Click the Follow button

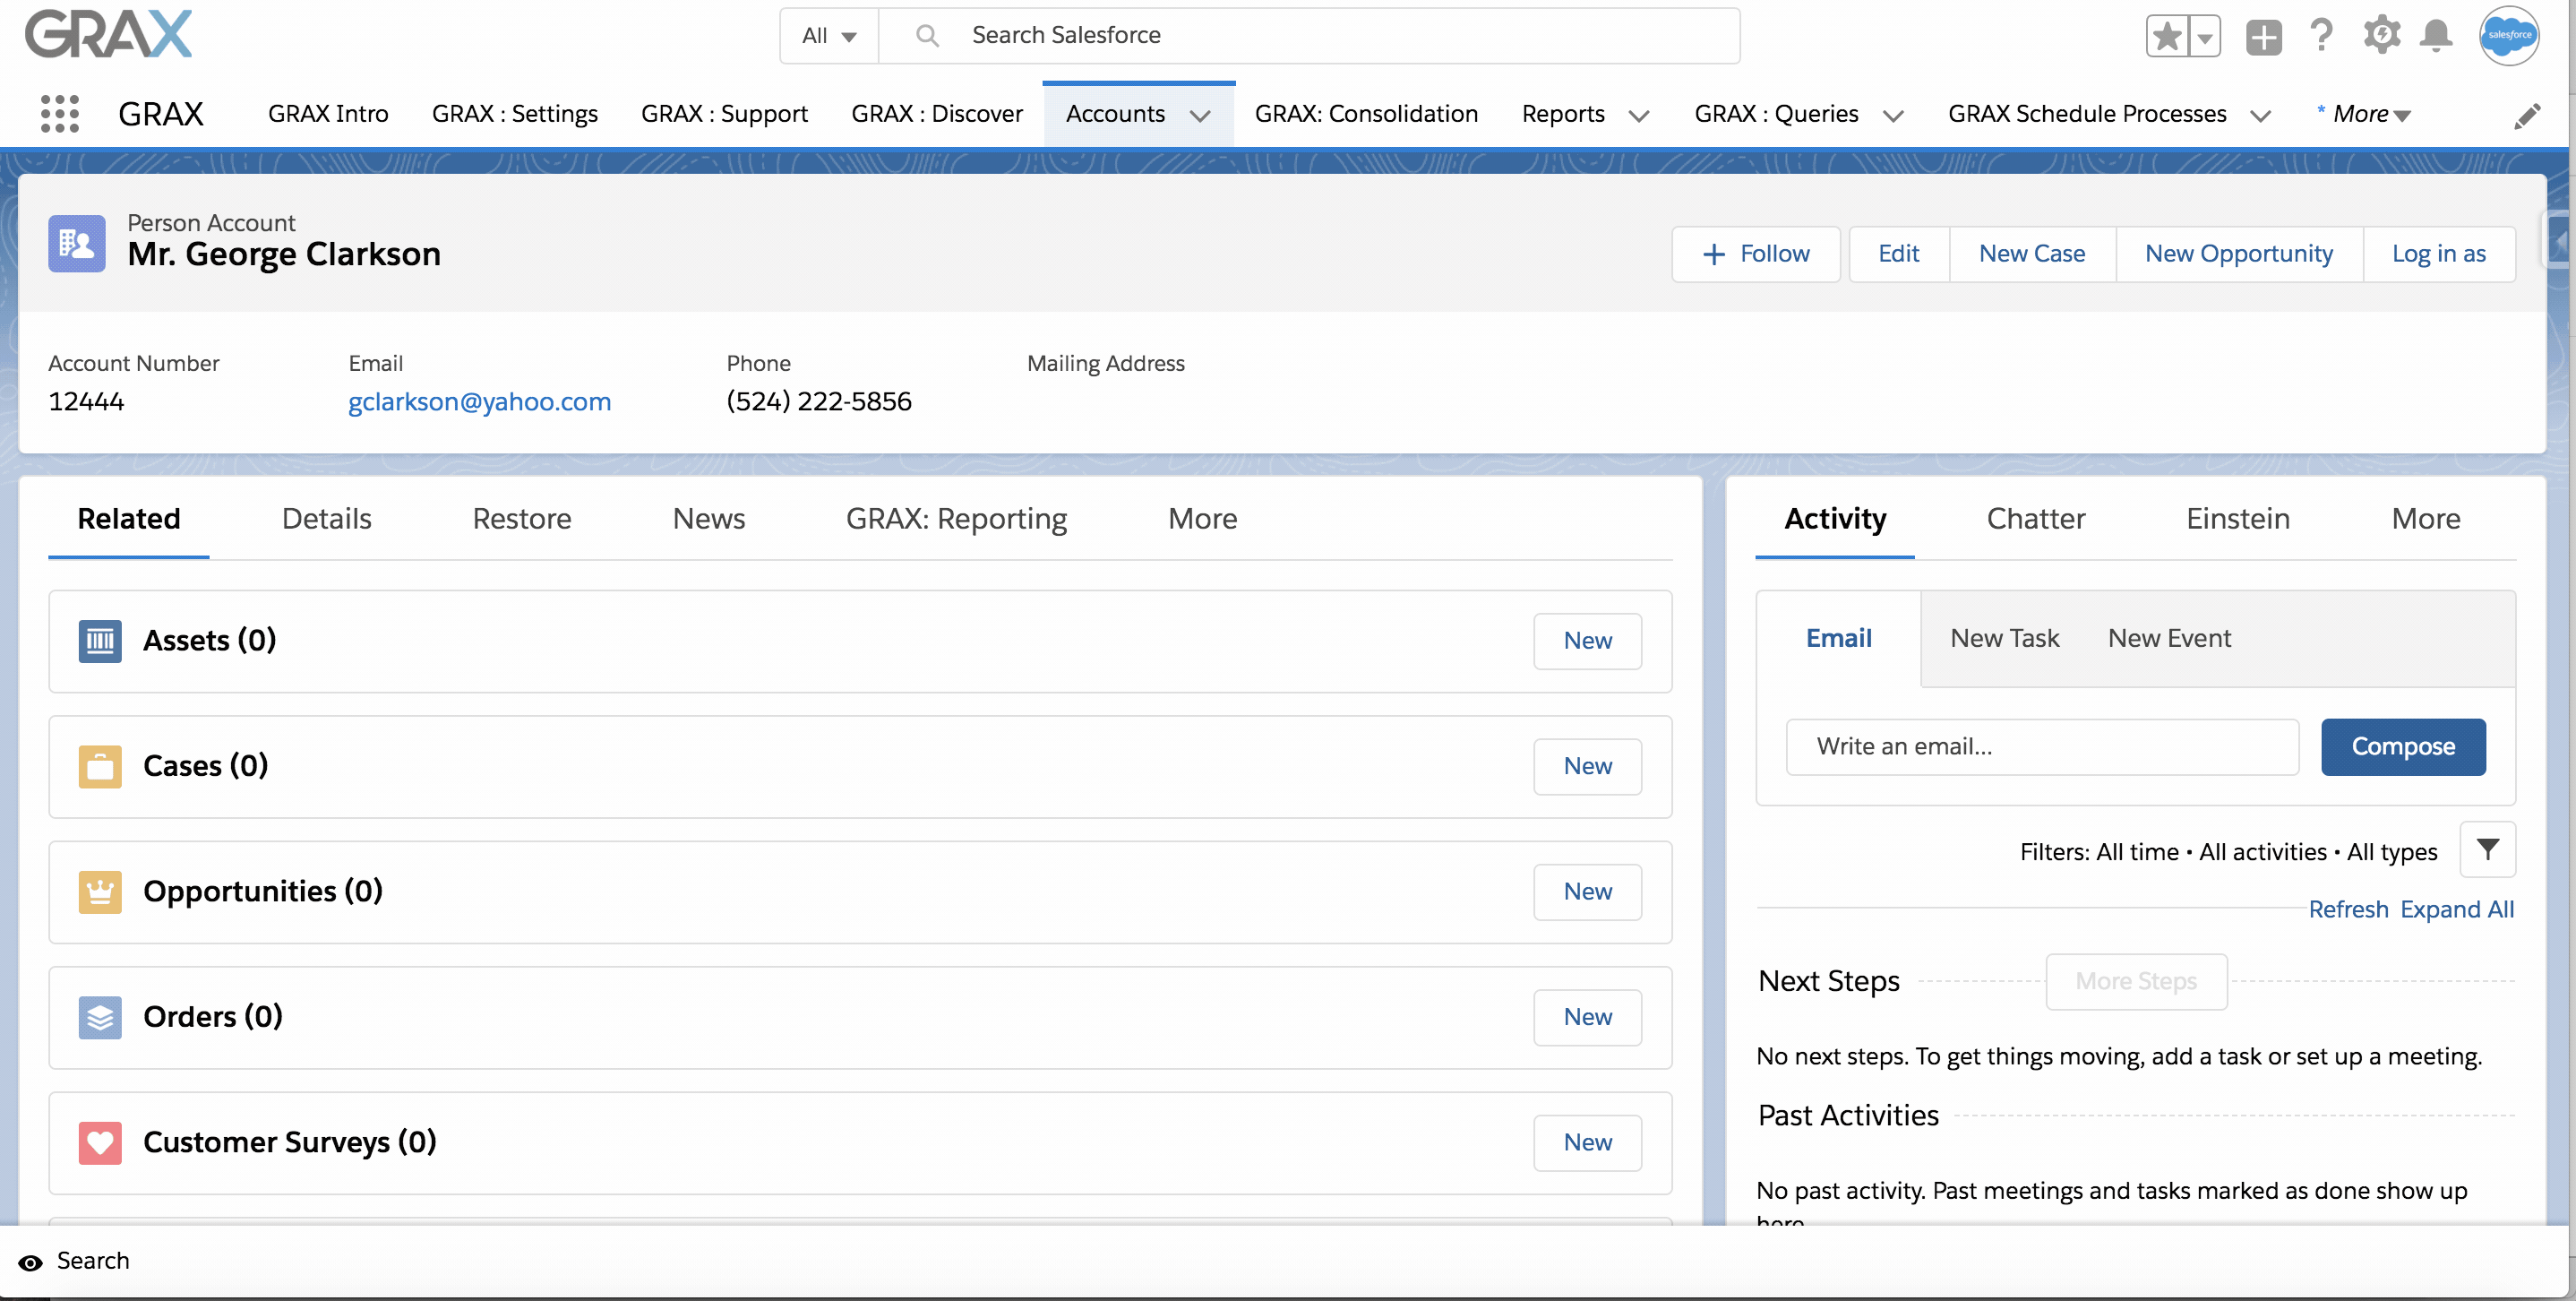click(1755, 254)
